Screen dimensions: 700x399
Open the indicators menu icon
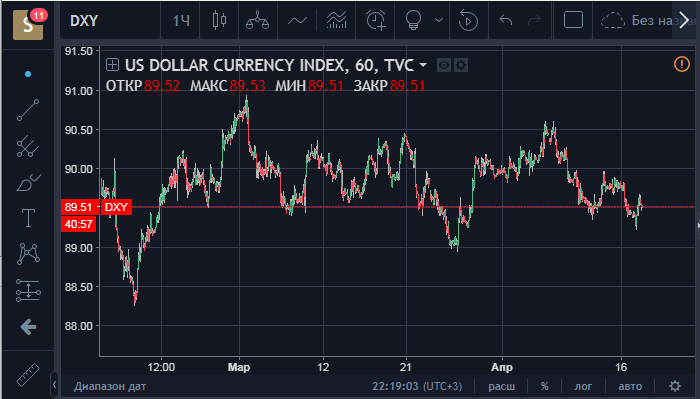[x=337, y=21]
